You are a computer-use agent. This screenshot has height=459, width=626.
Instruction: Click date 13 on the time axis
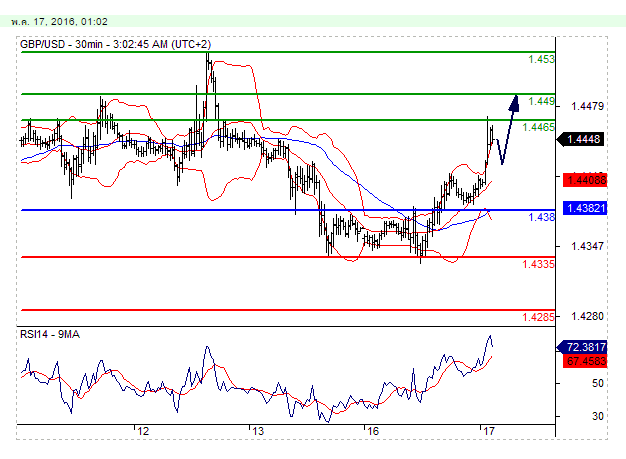[257, 432]
